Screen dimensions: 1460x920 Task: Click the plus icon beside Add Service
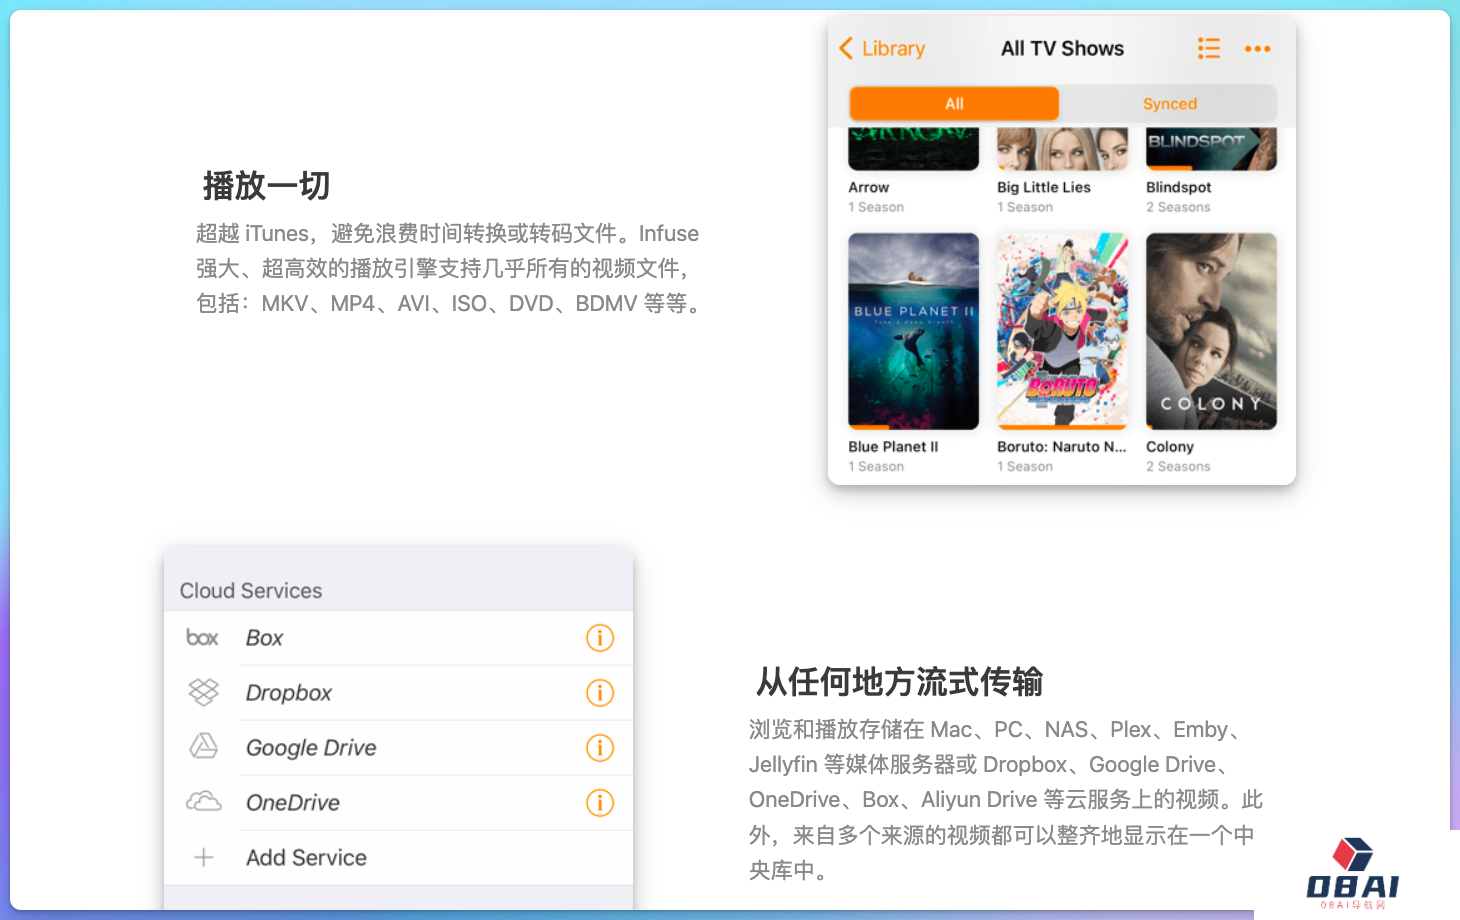click(x=204, y=857)
